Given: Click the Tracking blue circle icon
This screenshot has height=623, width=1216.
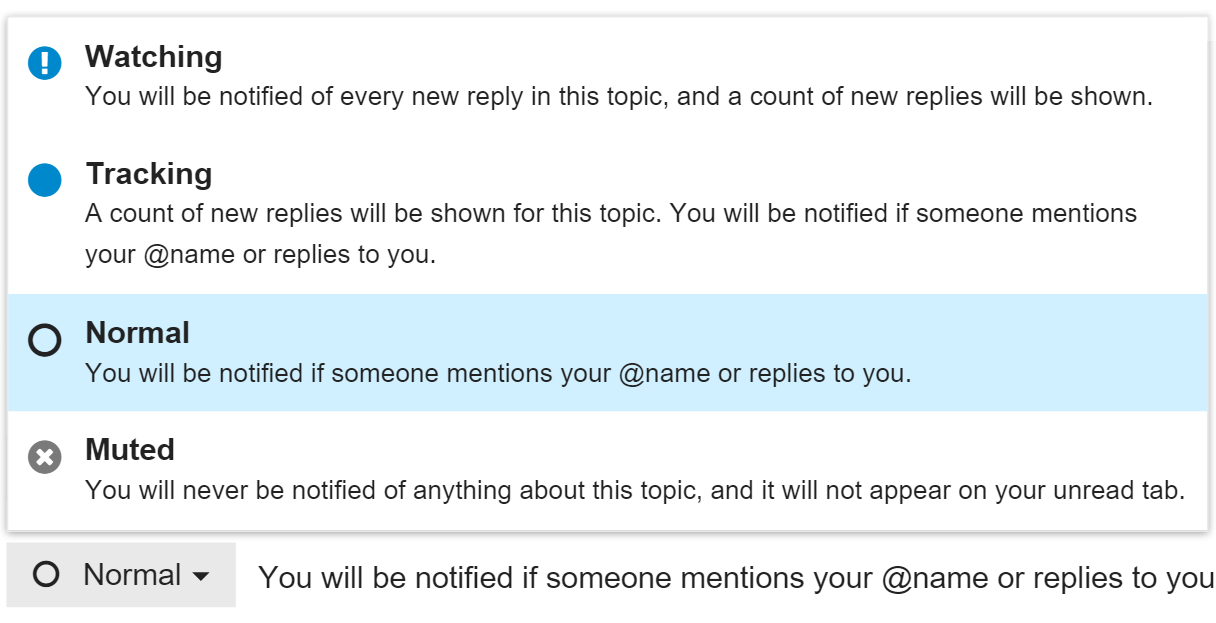Looking at the screenshot, I should tap(45, 181).
